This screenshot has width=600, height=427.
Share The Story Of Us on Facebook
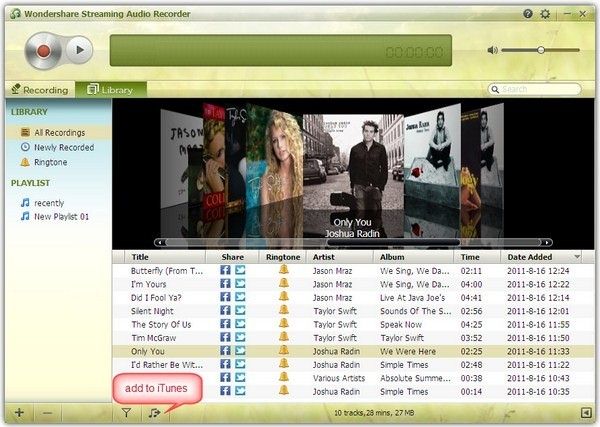[x=225, y=324]
